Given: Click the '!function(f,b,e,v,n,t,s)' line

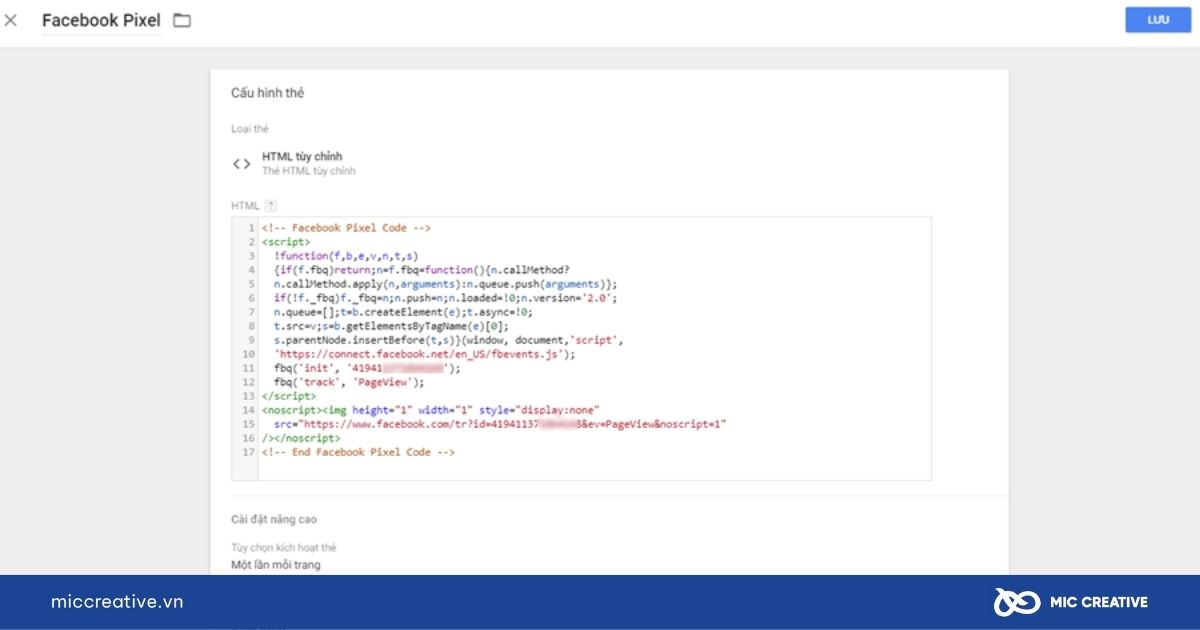Looking at the screenshot, I should (x=346, y=256).
